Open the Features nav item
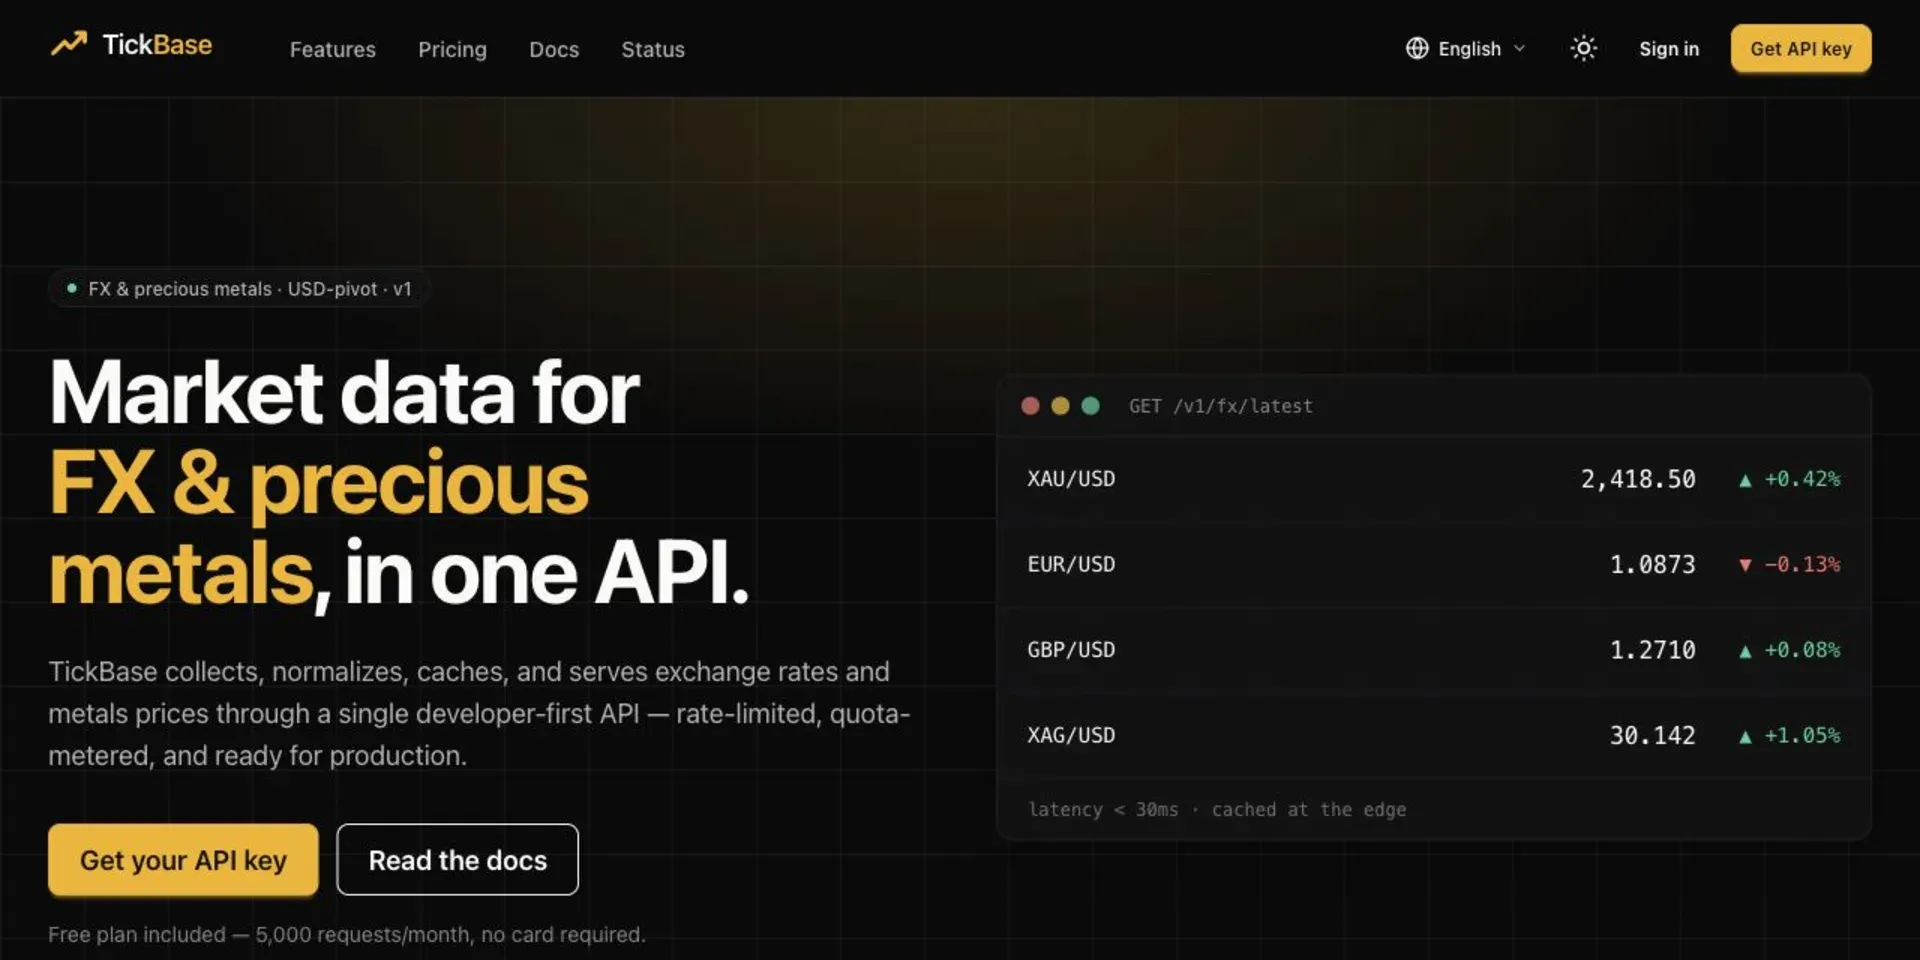Screen dimensions: 1920x960 (x=333, y=49)
